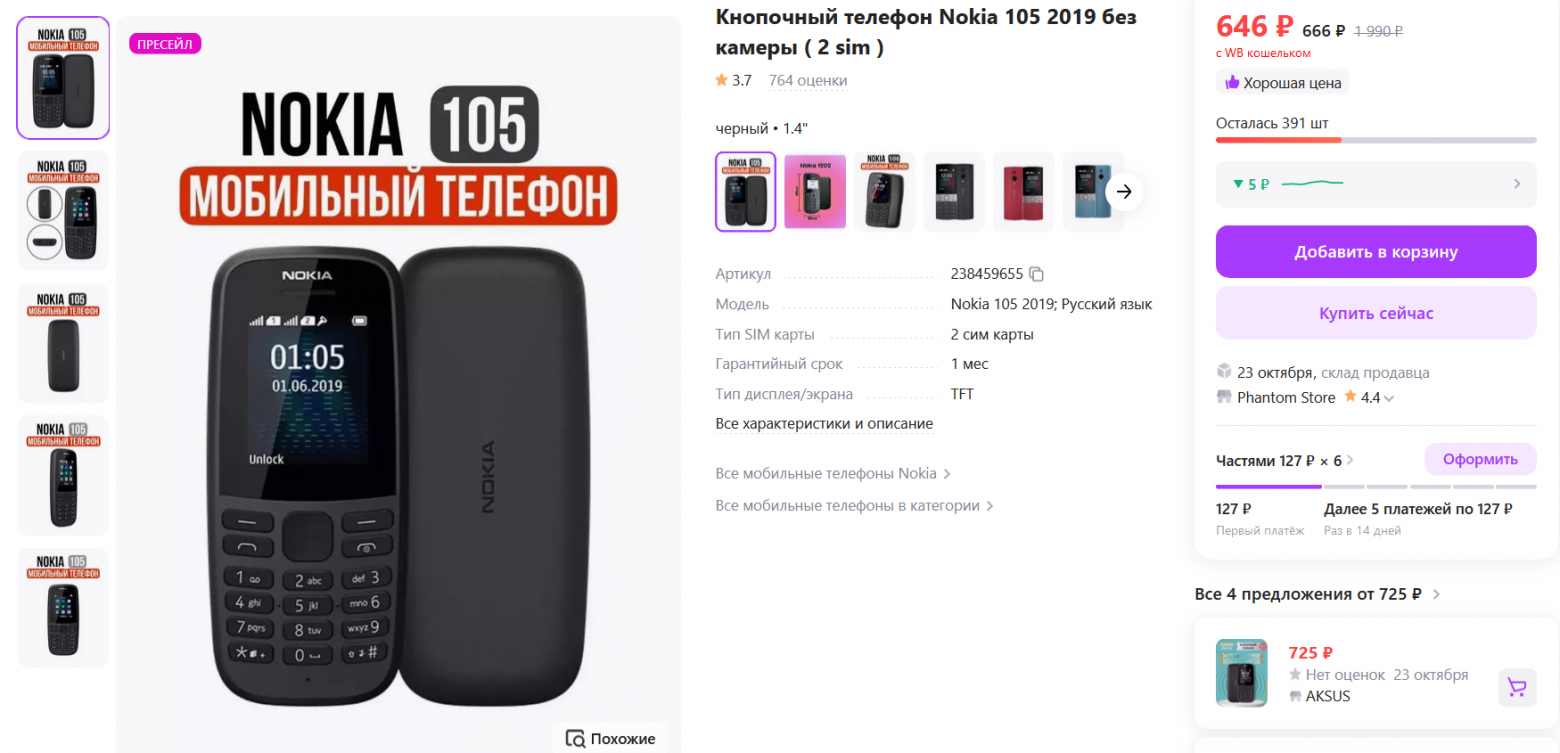This screenshot has height=753, width=1560.
Task: Copy the article number 238459655
Action: 1037,274
